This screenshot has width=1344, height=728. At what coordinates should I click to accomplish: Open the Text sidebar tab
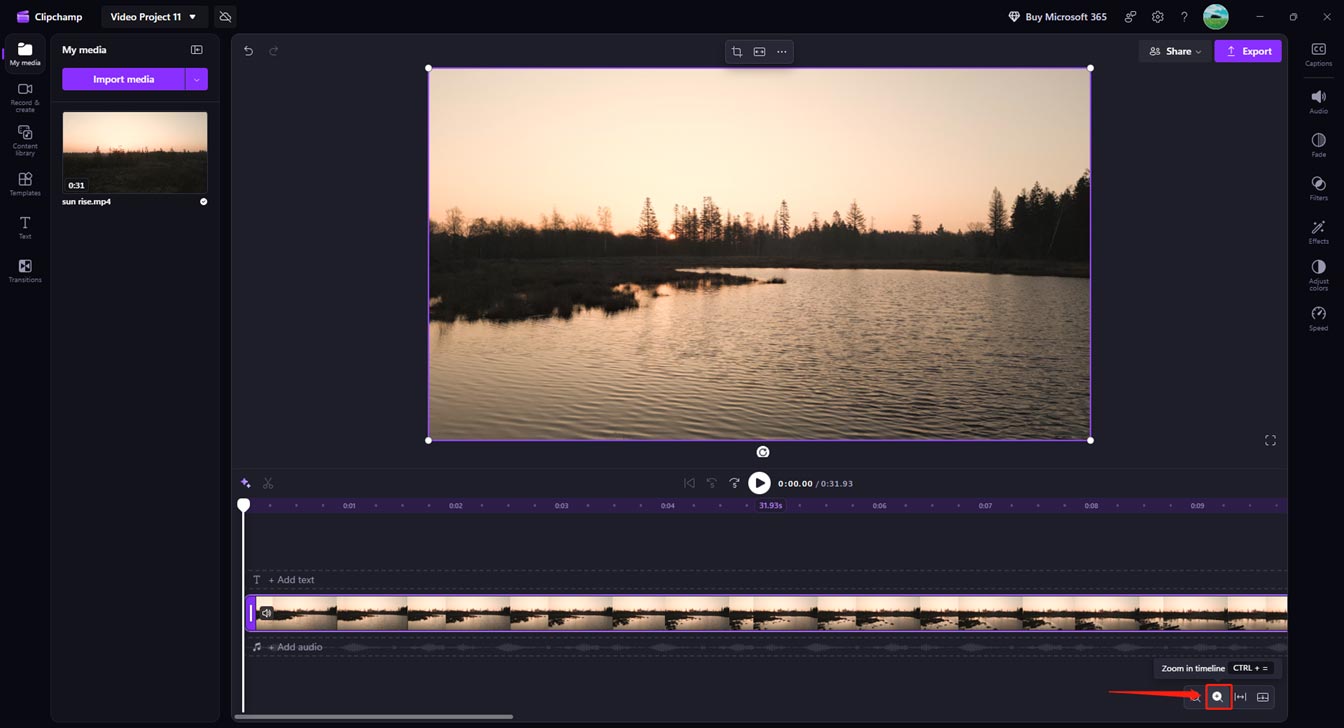coord(25,227)
